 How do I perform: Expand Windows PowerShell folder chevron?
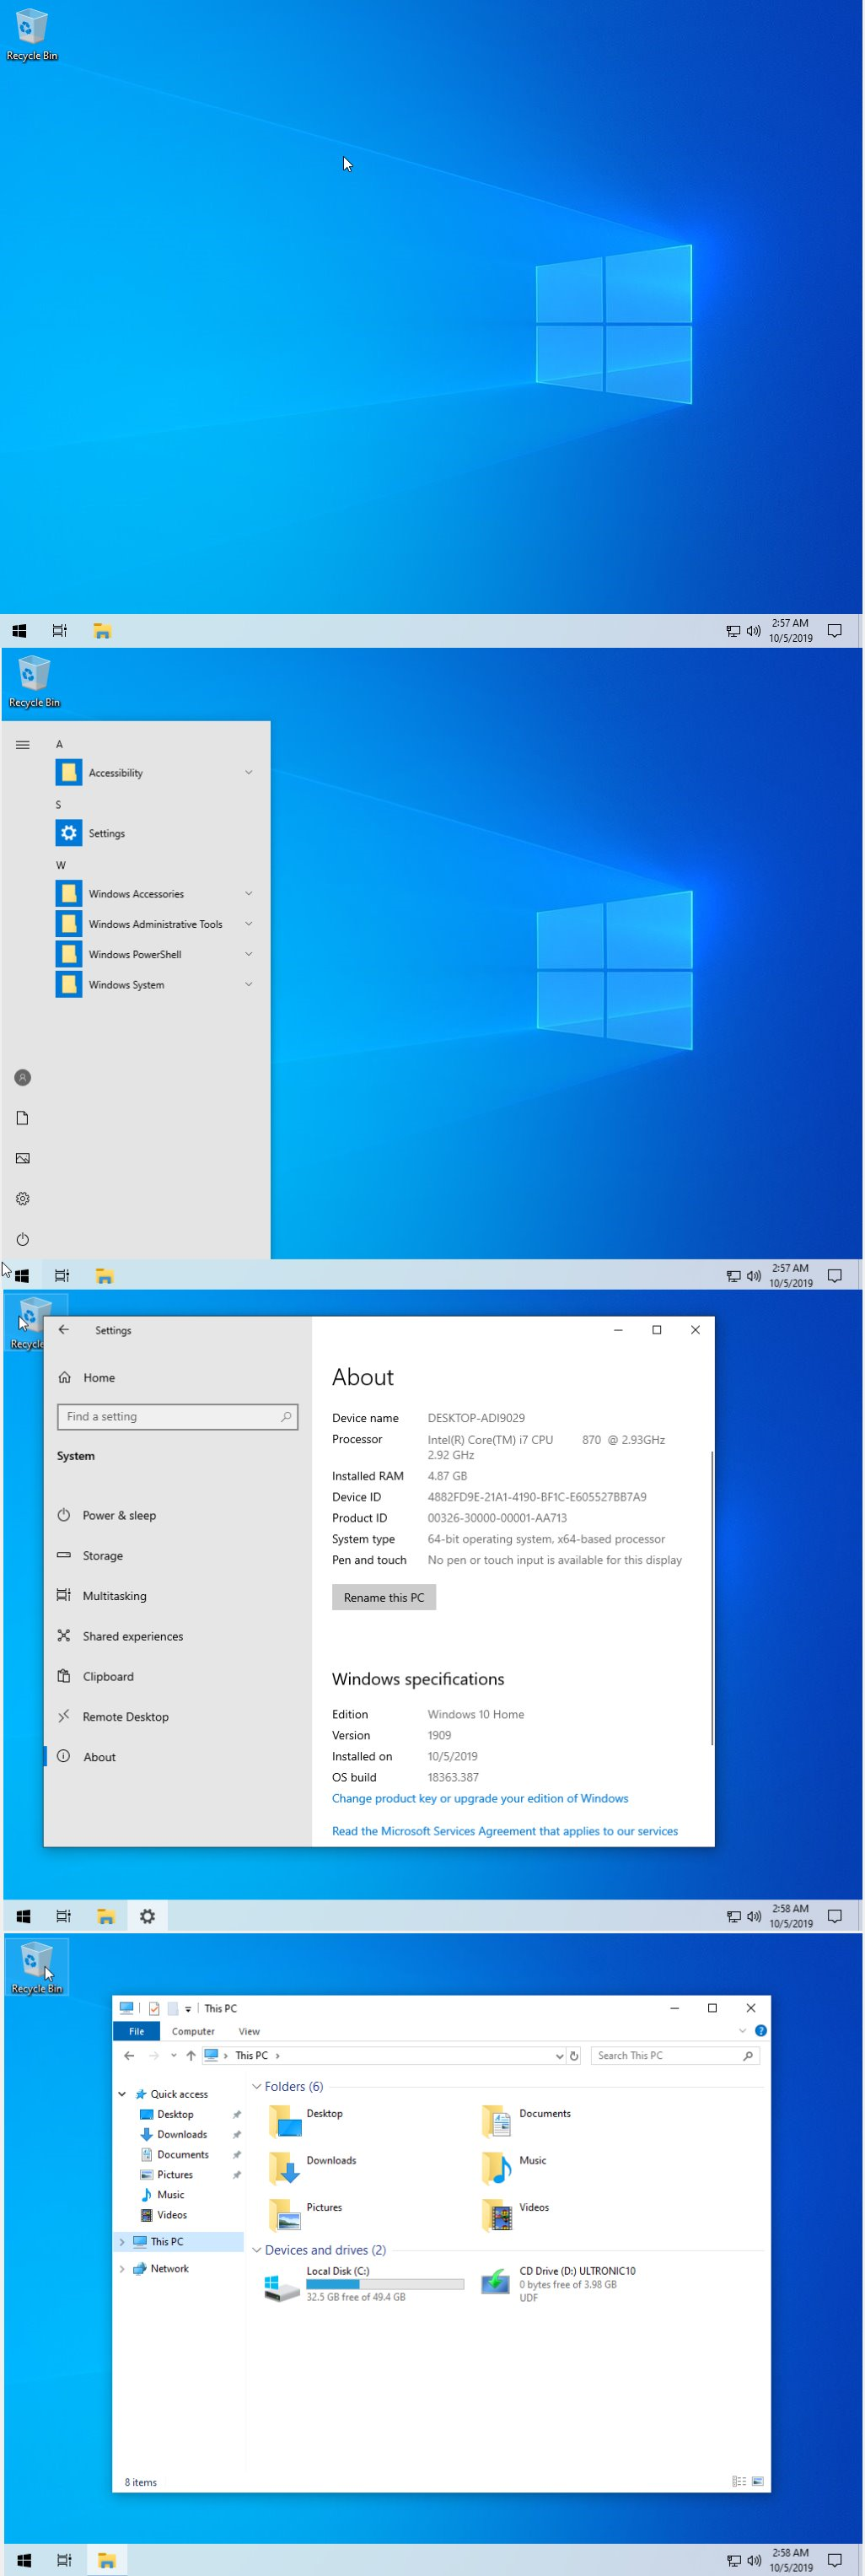click(x=248, y=954)
